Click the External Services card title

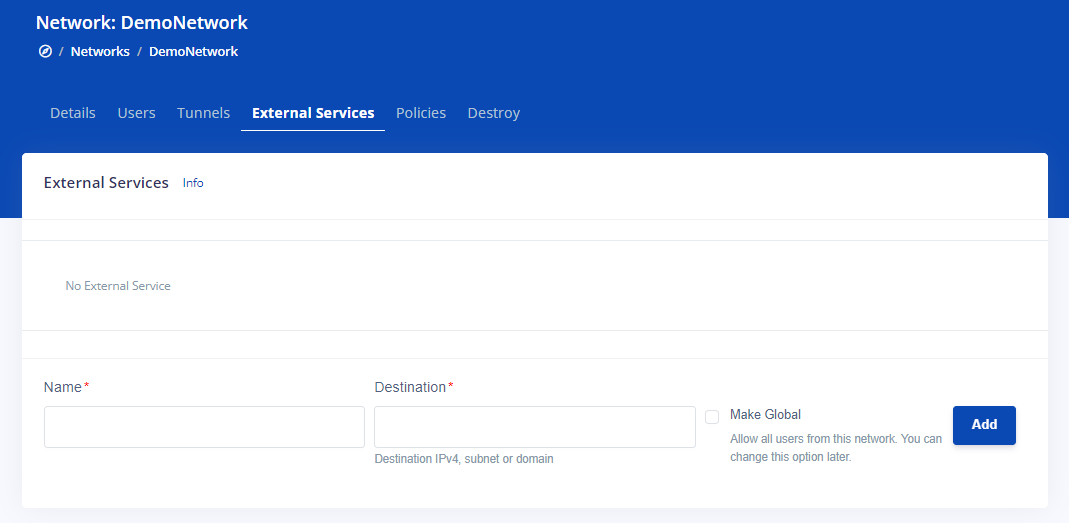pyautogui.click(x=106, y=183)
